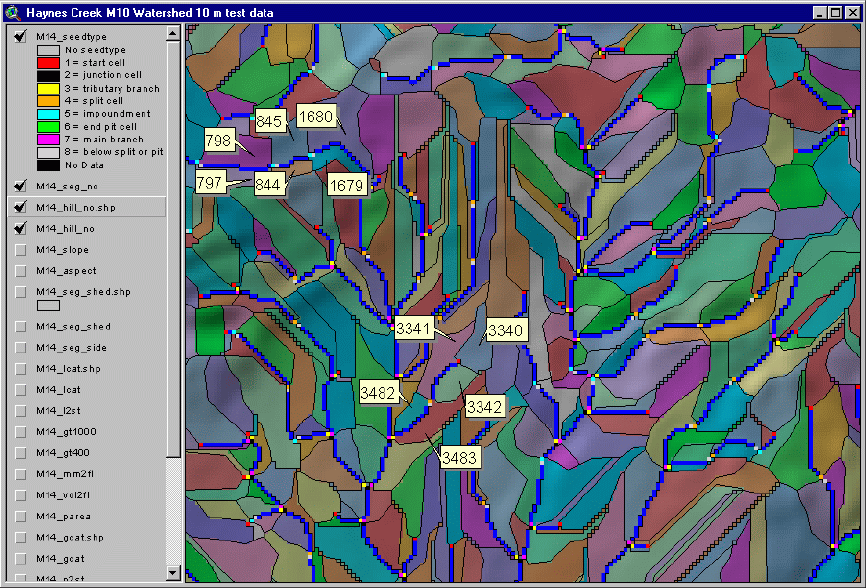Click the red start cell legend swatch
Viewport: 866px width, 588px height.
[48, 63]
